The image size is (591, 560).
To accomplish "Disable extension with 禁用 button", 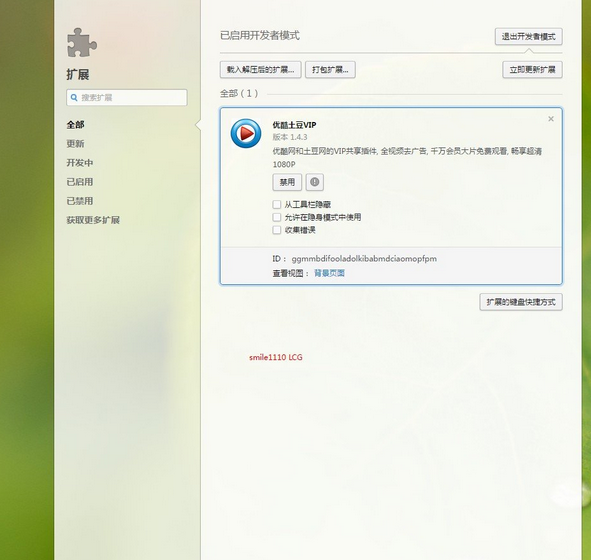I will click(x=287, y=182).
